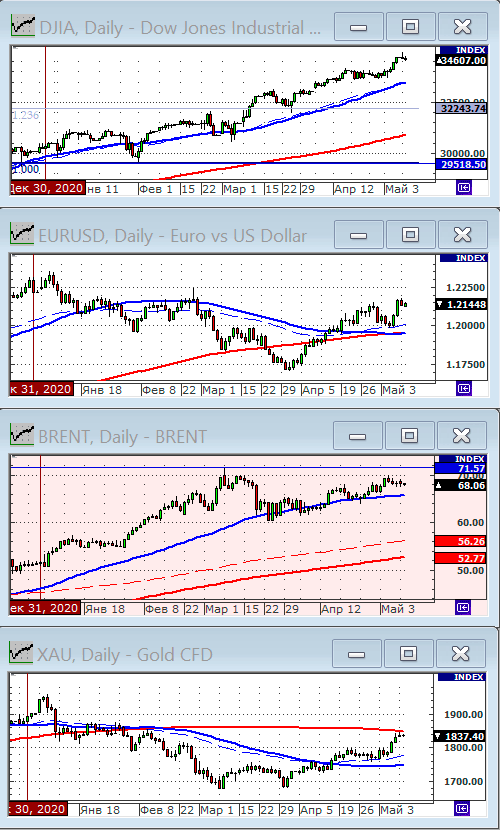Click the 1.22500 price axis value in EURUSD
Viewport: 500px width, 830px height.
tap(466, 287)
